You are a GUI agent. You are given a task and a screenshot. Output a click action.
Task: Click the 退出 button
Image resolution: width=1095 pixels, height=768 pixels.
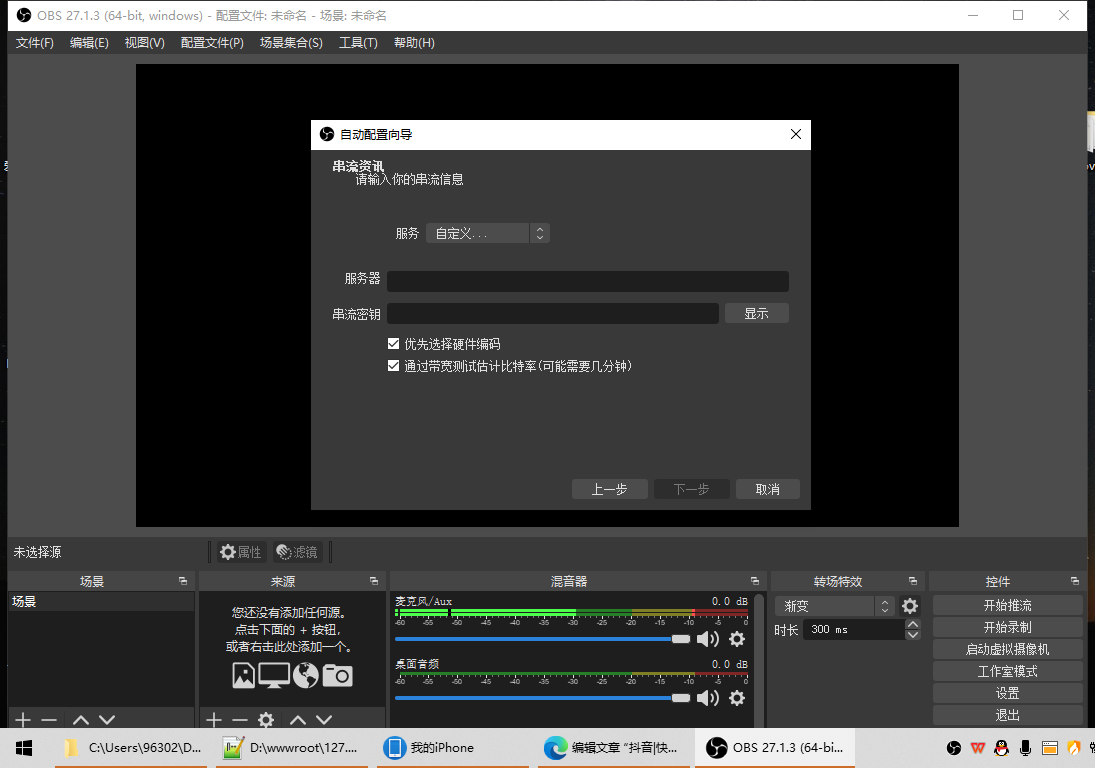pos(1007,715)
